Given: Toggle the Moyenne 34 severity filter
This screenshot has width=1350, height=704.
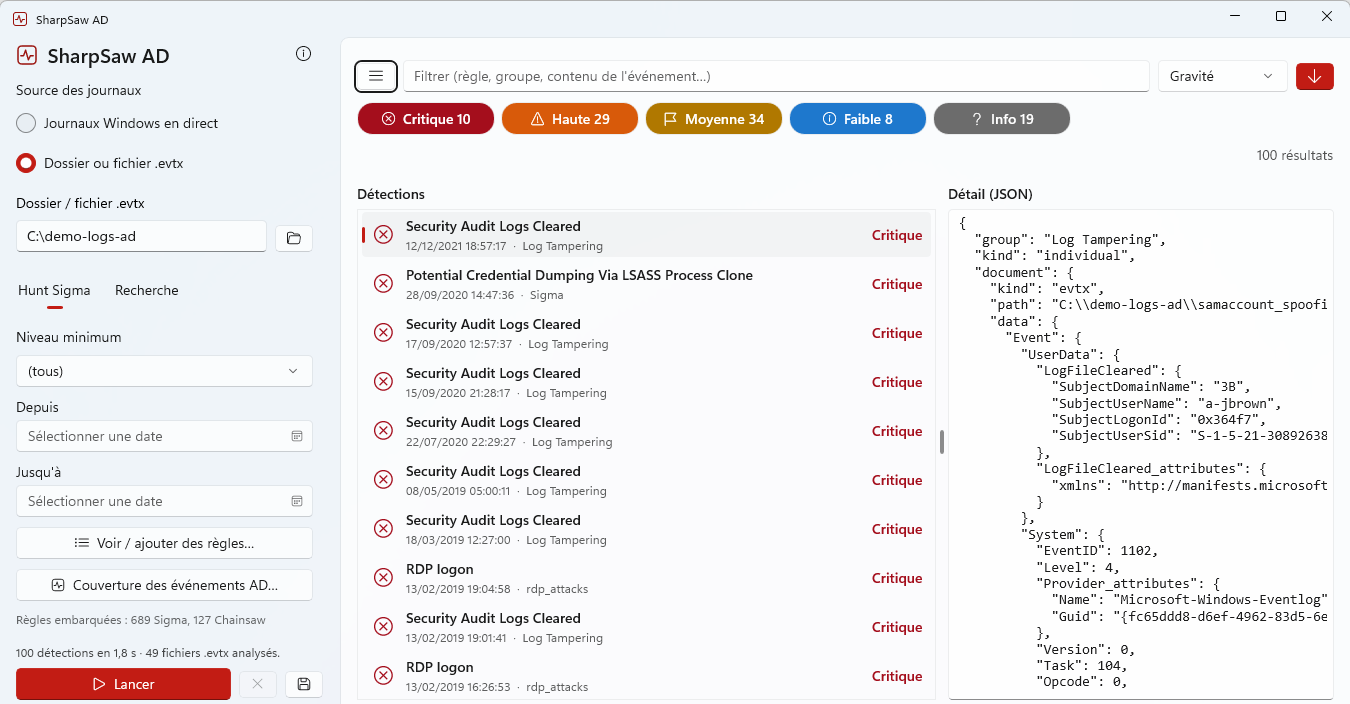Looking at the screenshot, I should pyautogui.click(x=714, y=119).
